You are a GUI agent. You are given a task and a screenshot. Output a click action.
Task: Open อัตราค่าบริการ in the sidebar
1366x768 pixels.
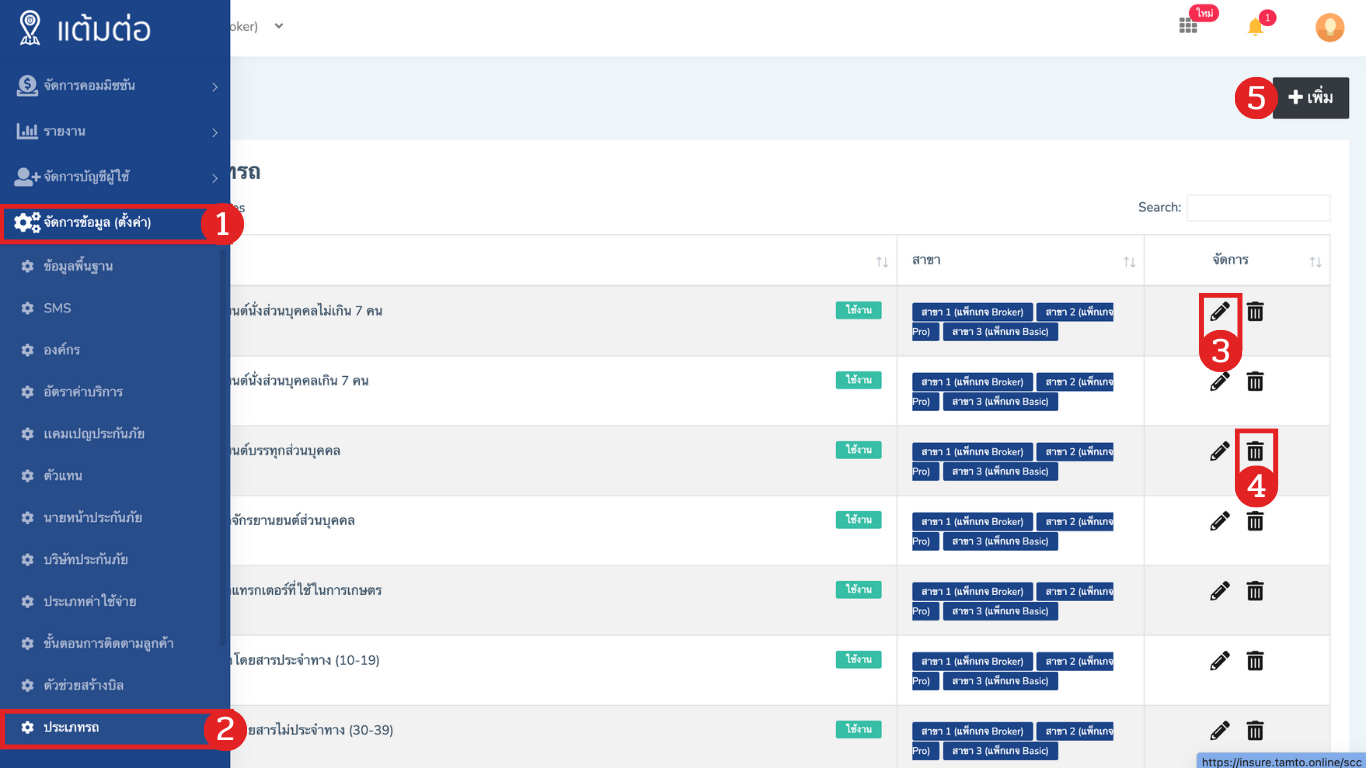[83, 392]
